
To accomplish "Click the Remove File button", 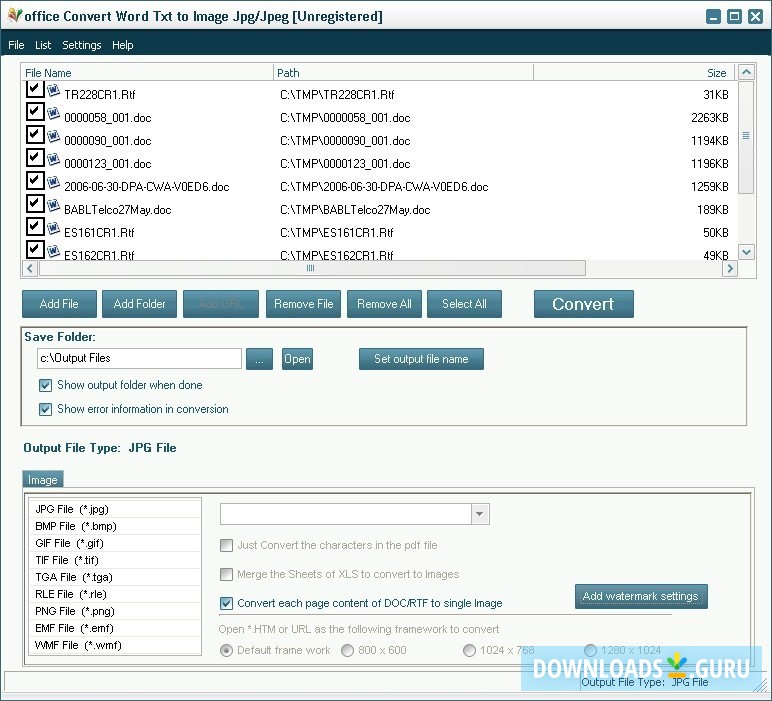I will tap(303, 304).
